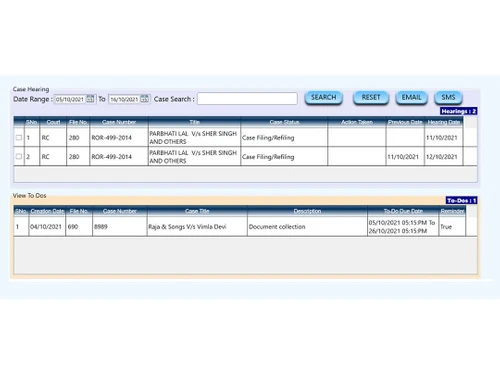Viewport: 500px width, 375px height.
Task: Sort hearings by SNo. column header
Action: point(32,122)
